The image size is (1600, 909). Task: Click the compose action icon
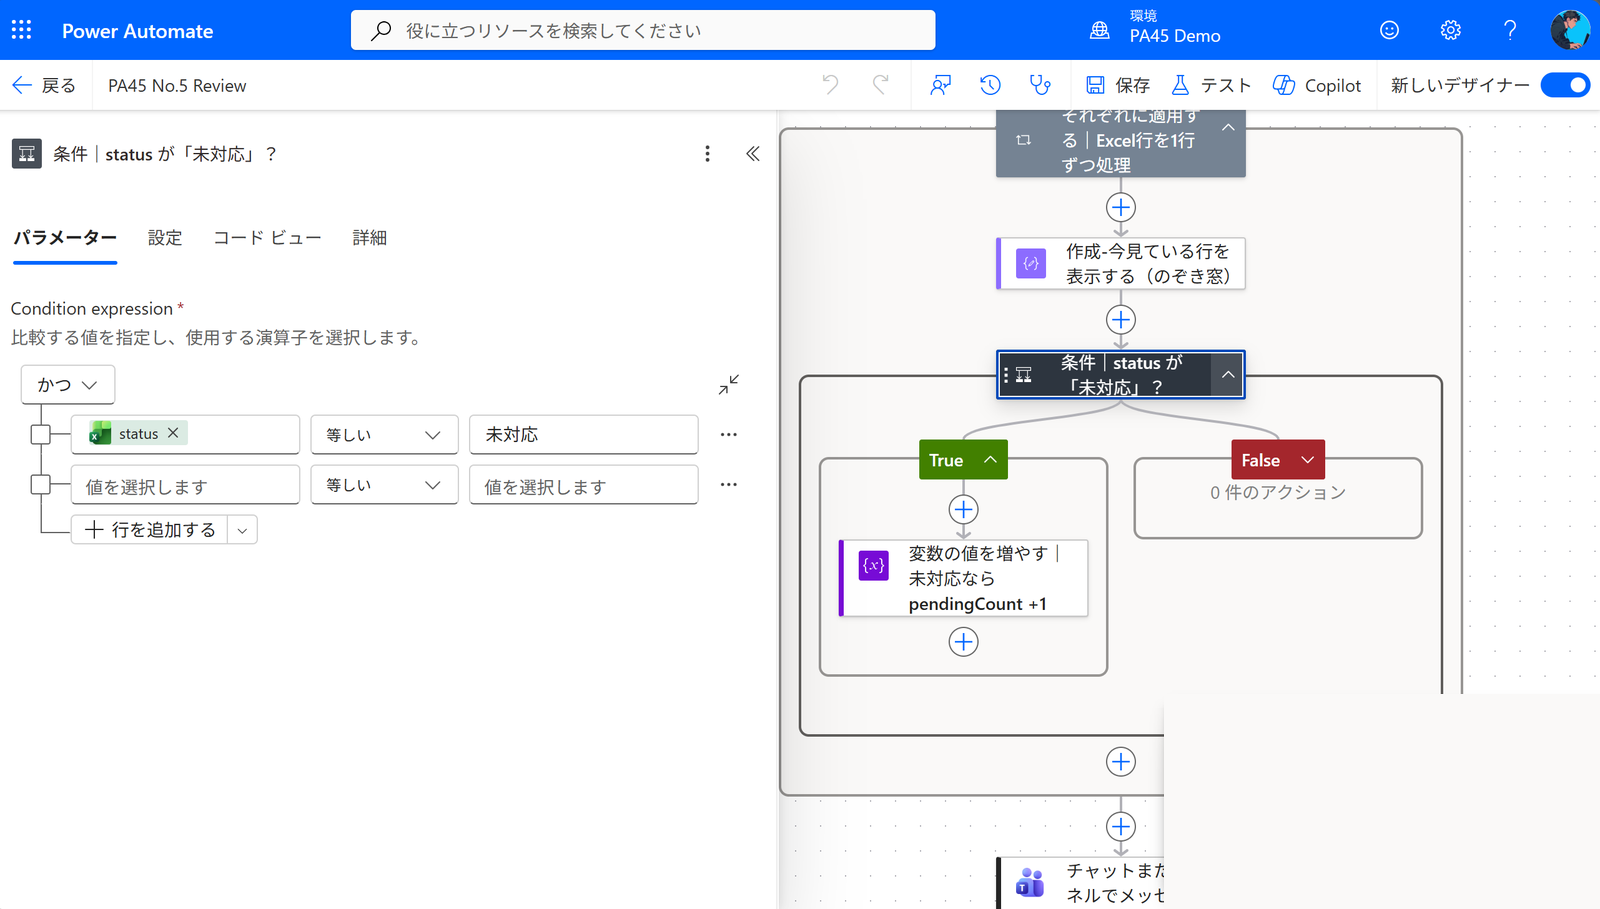click(1031, 263)
